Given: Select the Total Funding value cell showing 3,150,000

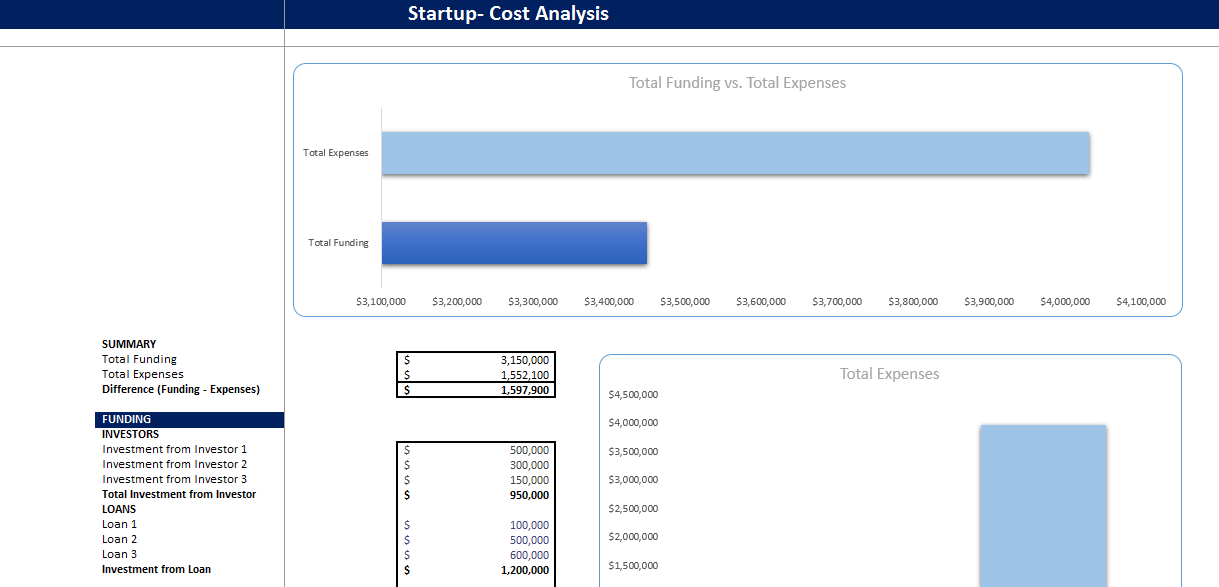Looking at the screenshot, I should (x=475, y=360).
